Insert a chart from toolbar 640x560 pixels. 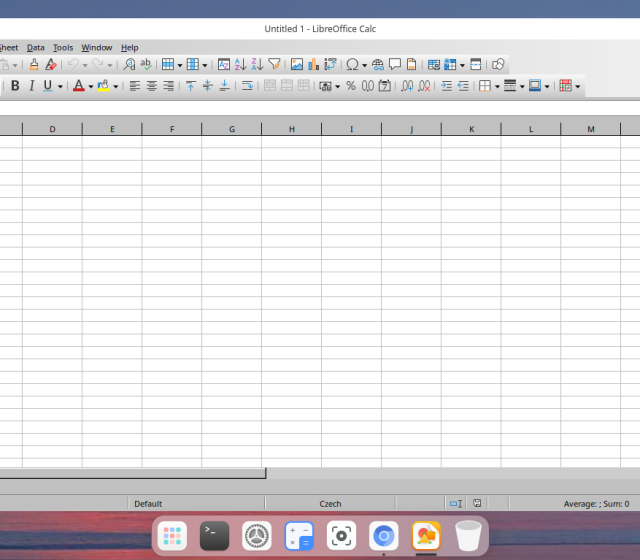[313, 64]
